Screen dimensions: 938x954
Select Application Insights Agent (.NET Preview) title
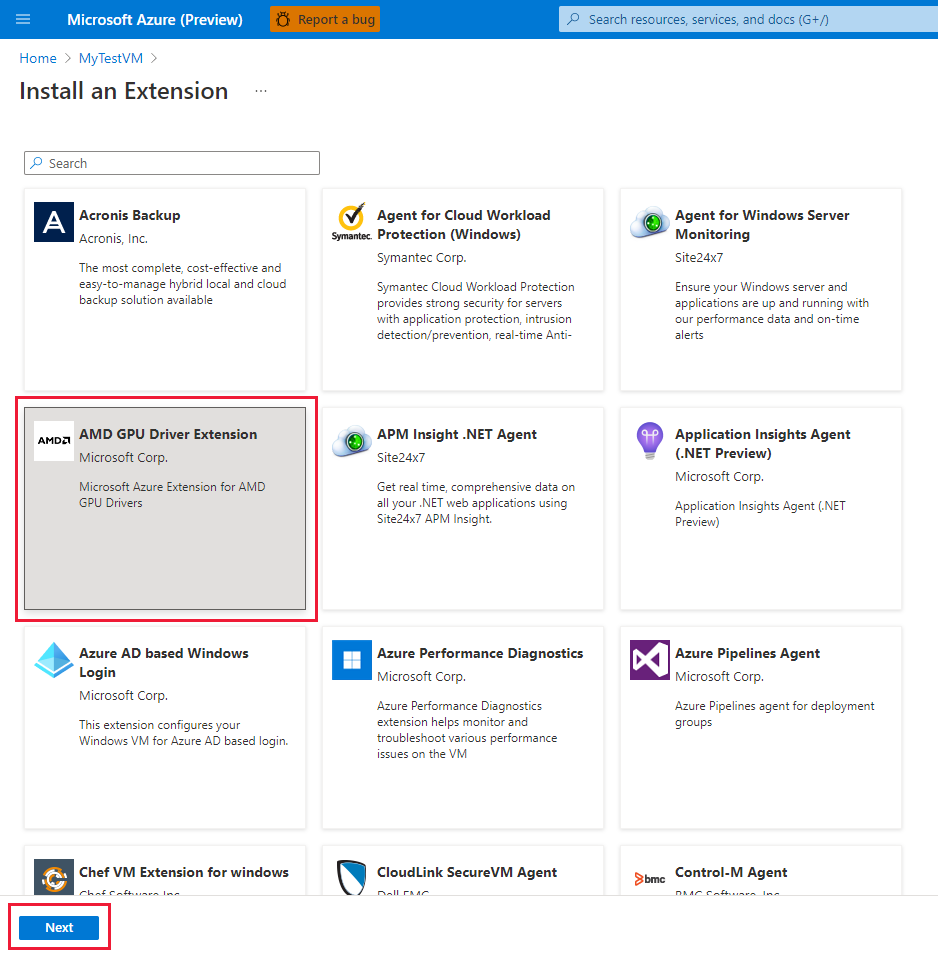tap(762, 444)
